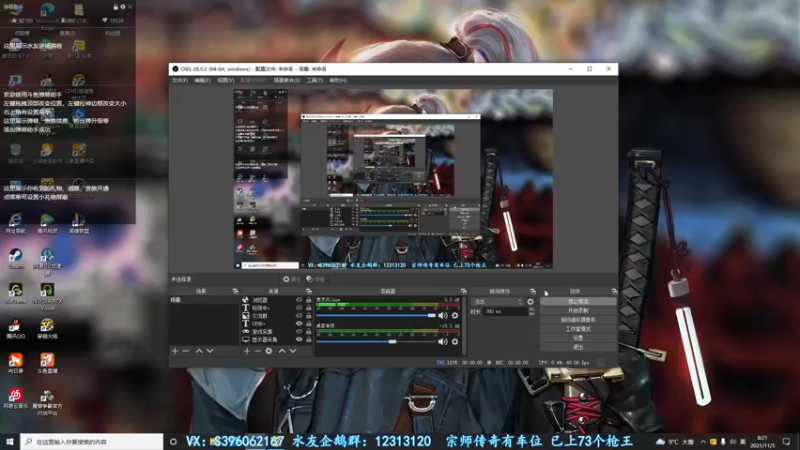Select the 场景 entry in scenes list
The height and width of the screenshot is (450, 800).
click(204, 300)
